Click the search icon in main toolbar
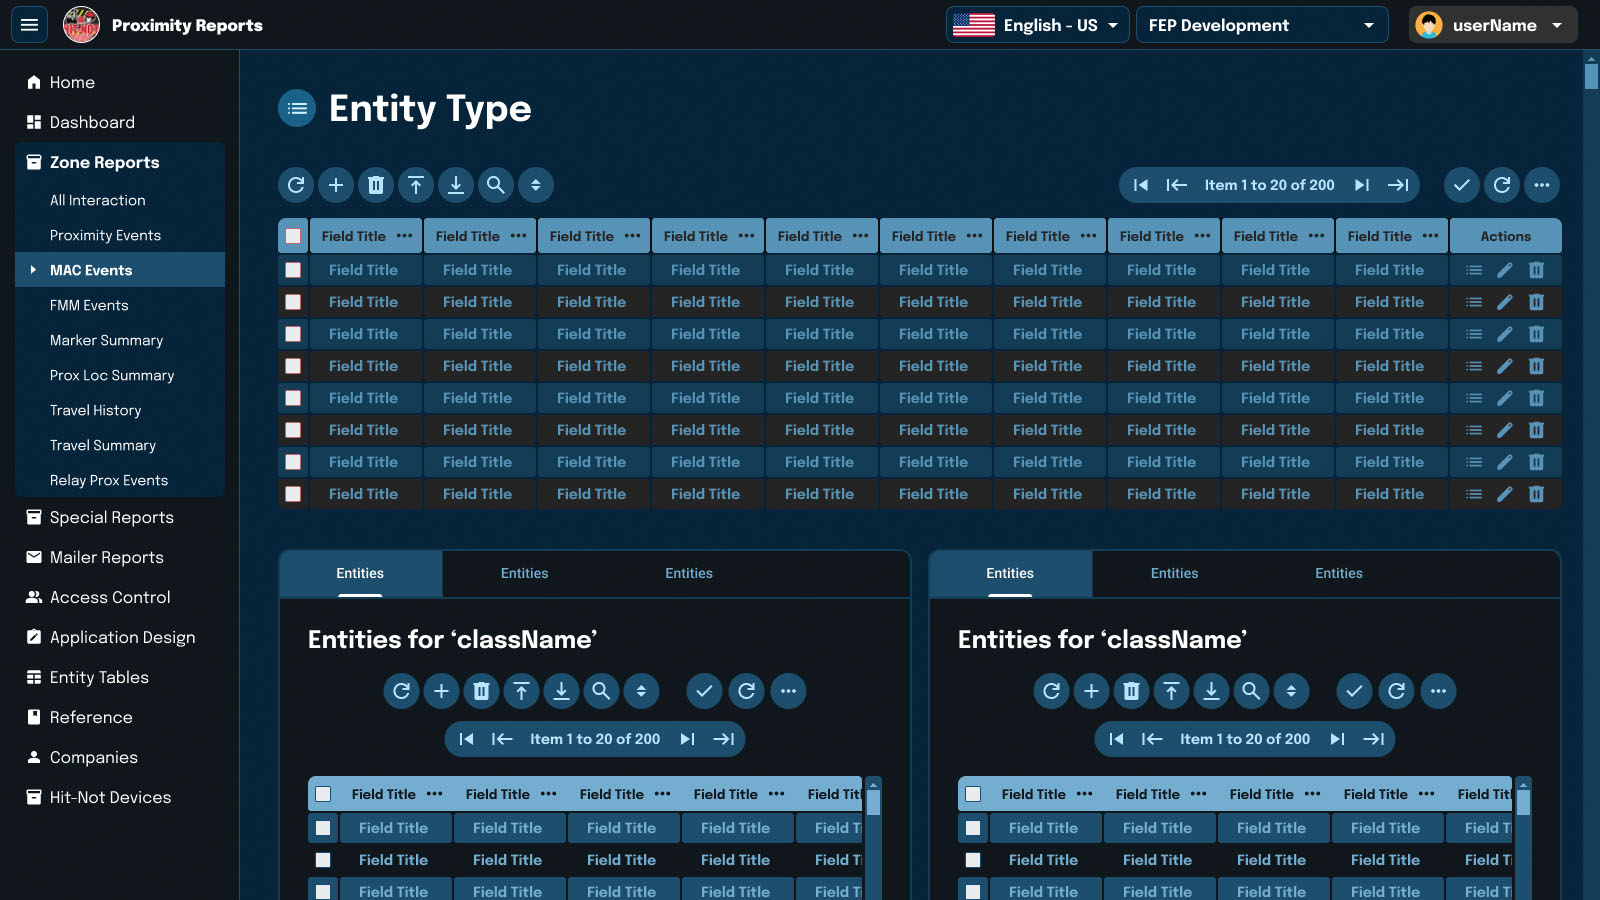 (x=496, y=185)
